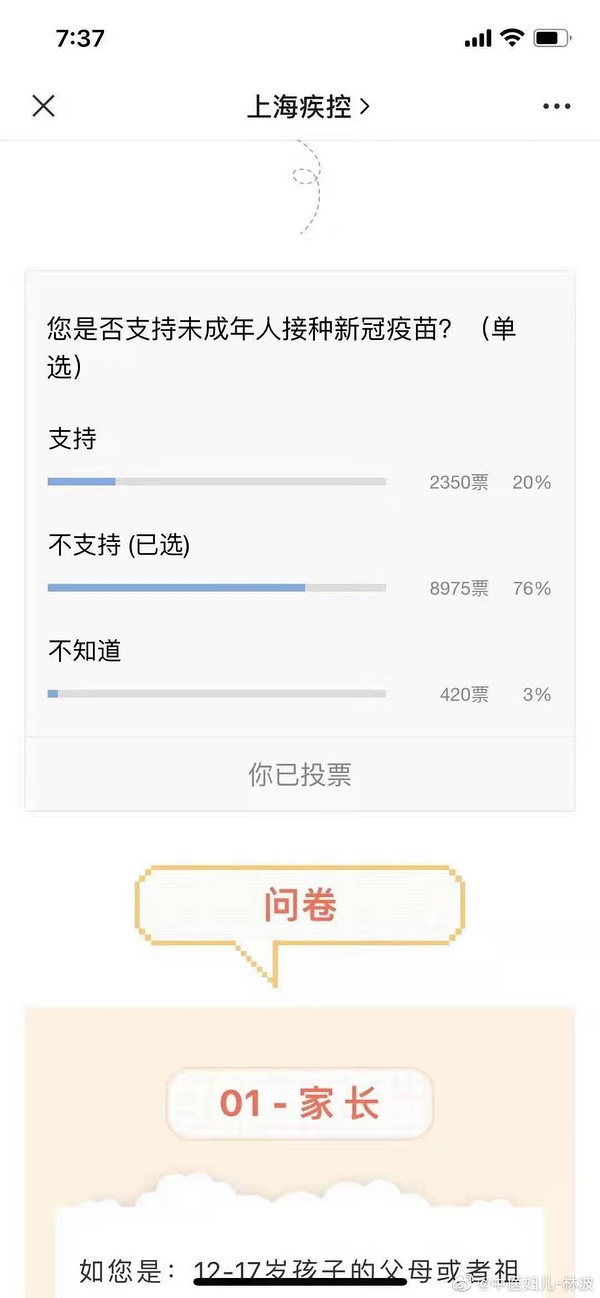Tap the battery status icon
The width and height of the screenshot is (600, 1298).
coord(552,38)
